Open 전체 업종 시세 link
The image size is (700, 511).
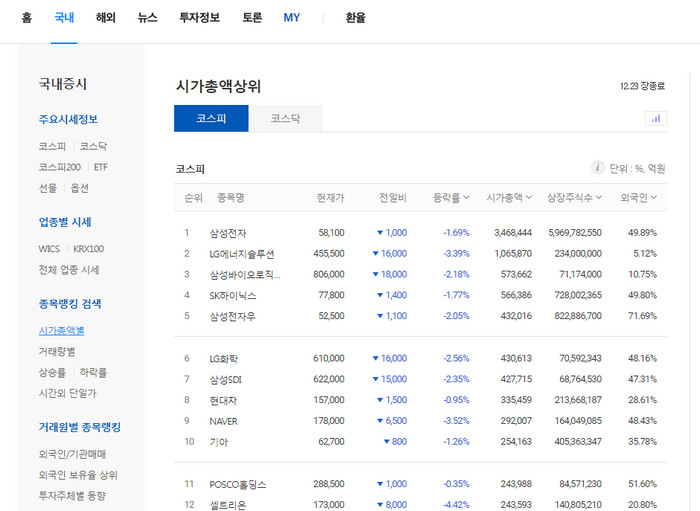[x=69, y=270]
